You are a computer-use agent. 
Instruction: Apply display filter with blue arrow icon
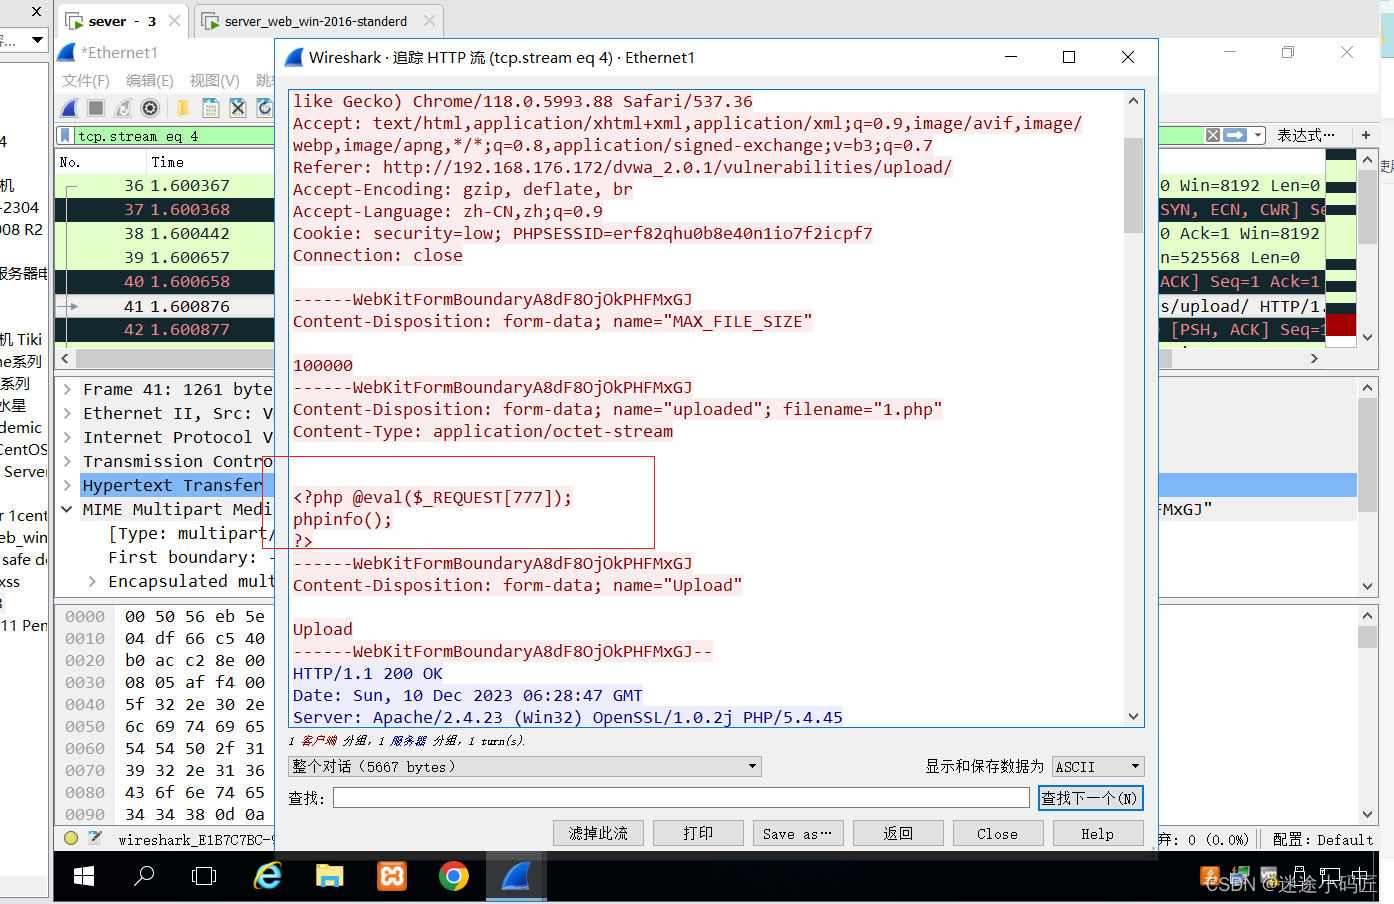[1236, 135]
